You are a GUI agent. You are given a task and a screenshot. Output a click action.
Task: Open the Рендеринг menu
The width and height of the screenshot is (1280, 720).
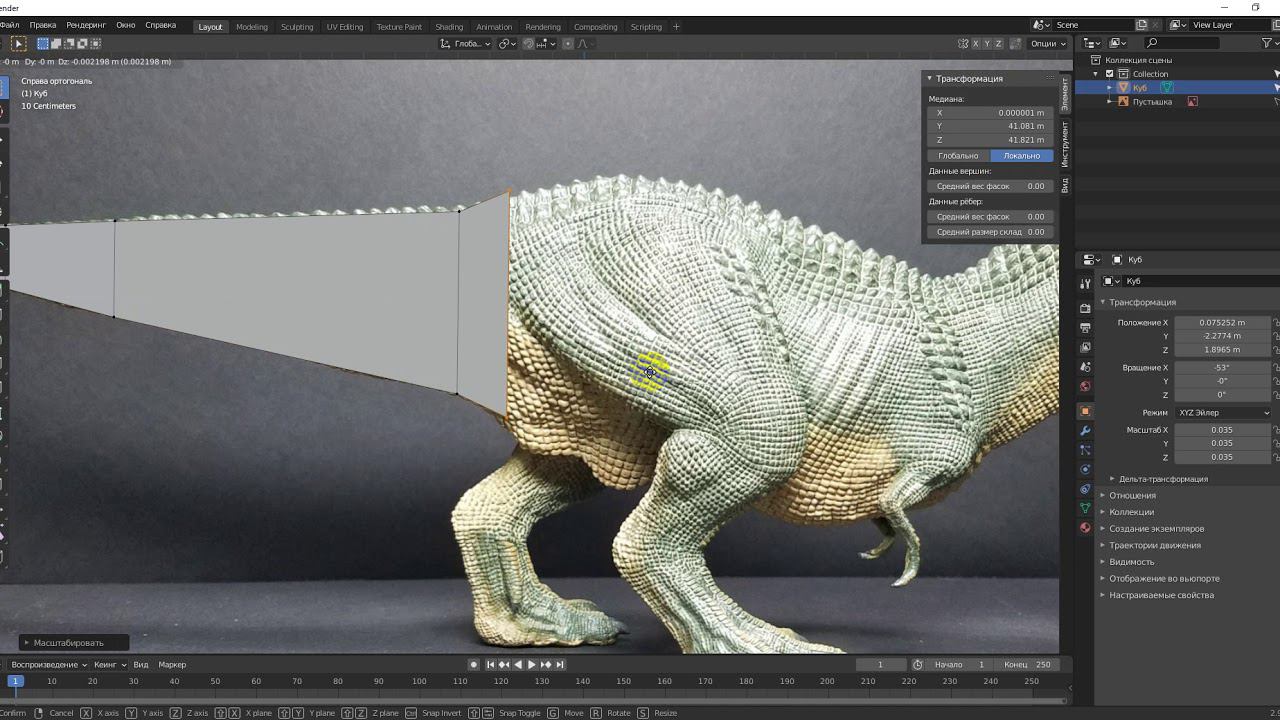tap(86, 25)
